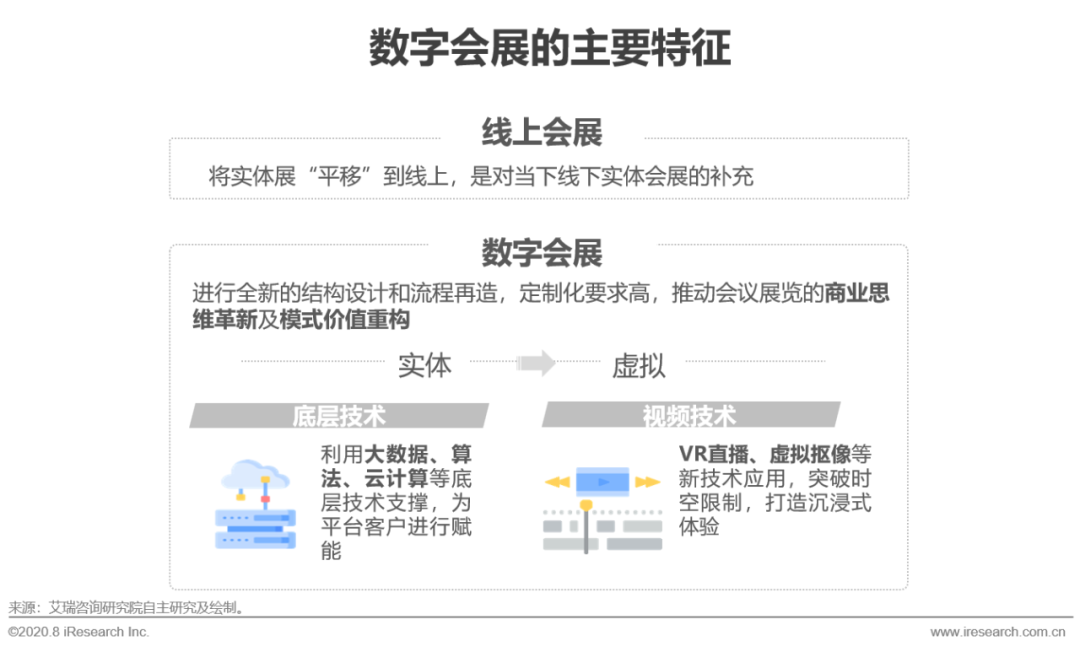Enable the yellow dot marker below the player
The width and height of the screenshot is (1080, 652).
coord(586,503)
